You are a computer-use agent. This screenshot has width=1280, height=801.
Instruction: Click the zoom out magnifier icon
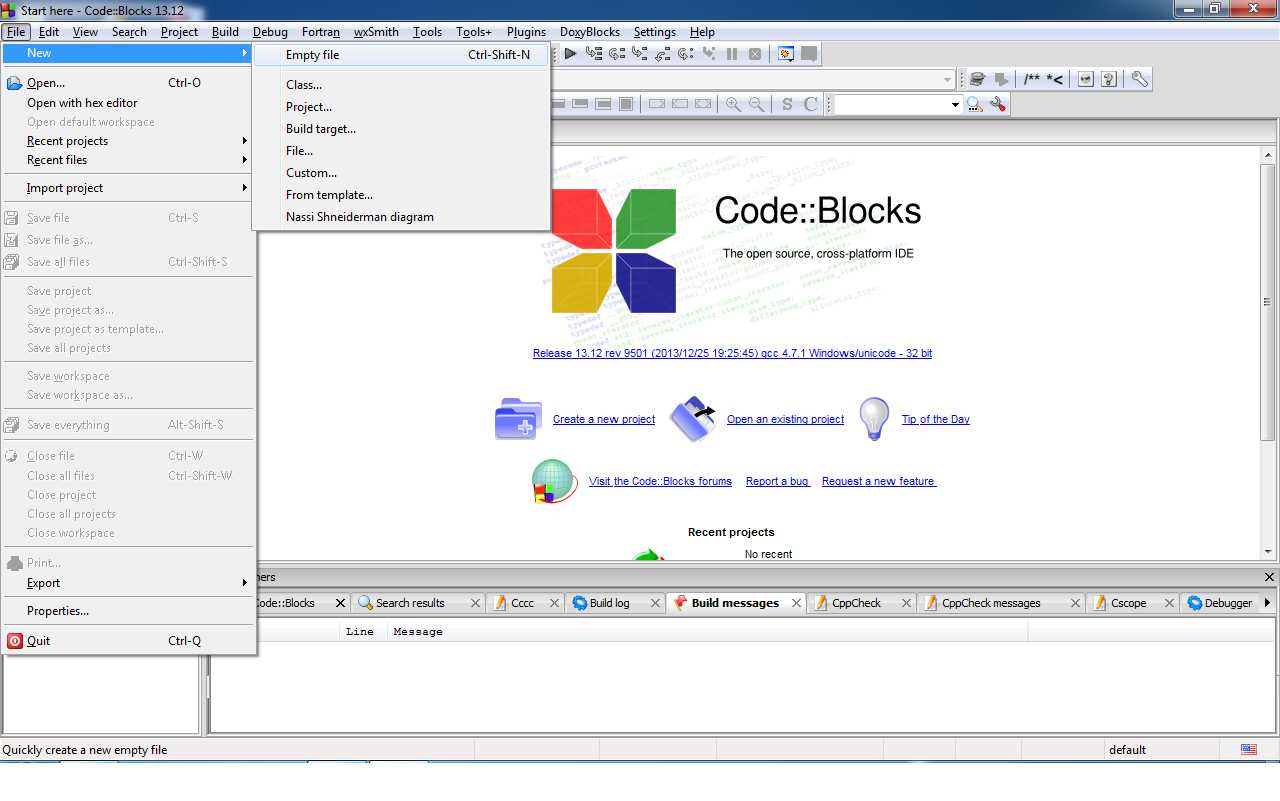pos(757,104)
